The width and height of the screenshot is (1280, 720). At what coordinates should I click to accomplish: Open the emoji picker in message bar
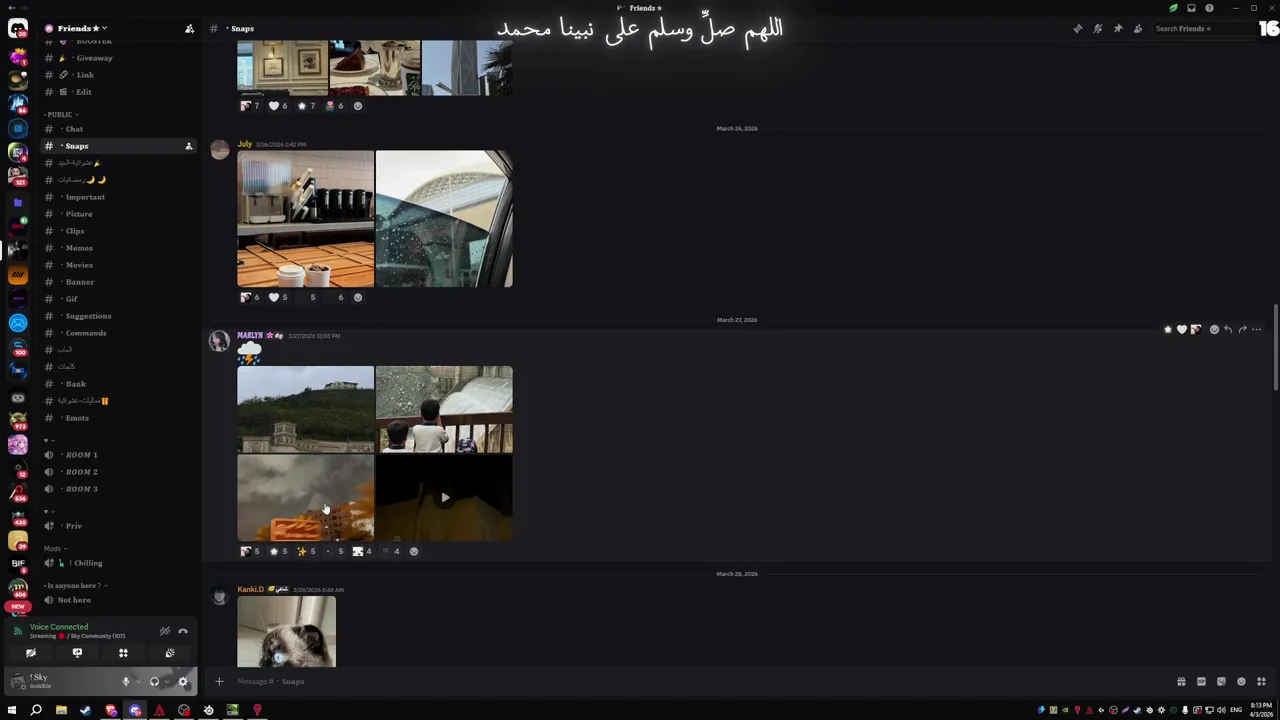pos(1241,682)
